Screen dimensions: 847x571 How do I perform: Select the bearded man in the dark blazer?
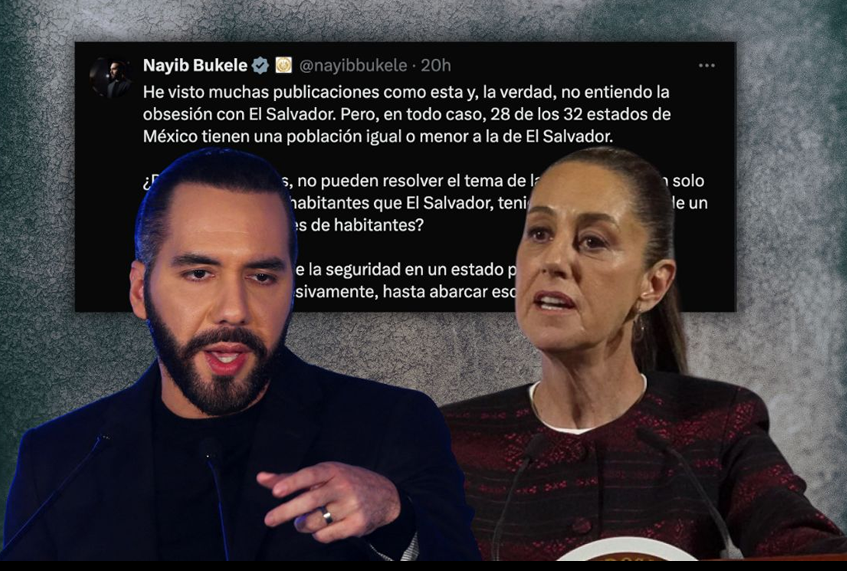(238, 357)
